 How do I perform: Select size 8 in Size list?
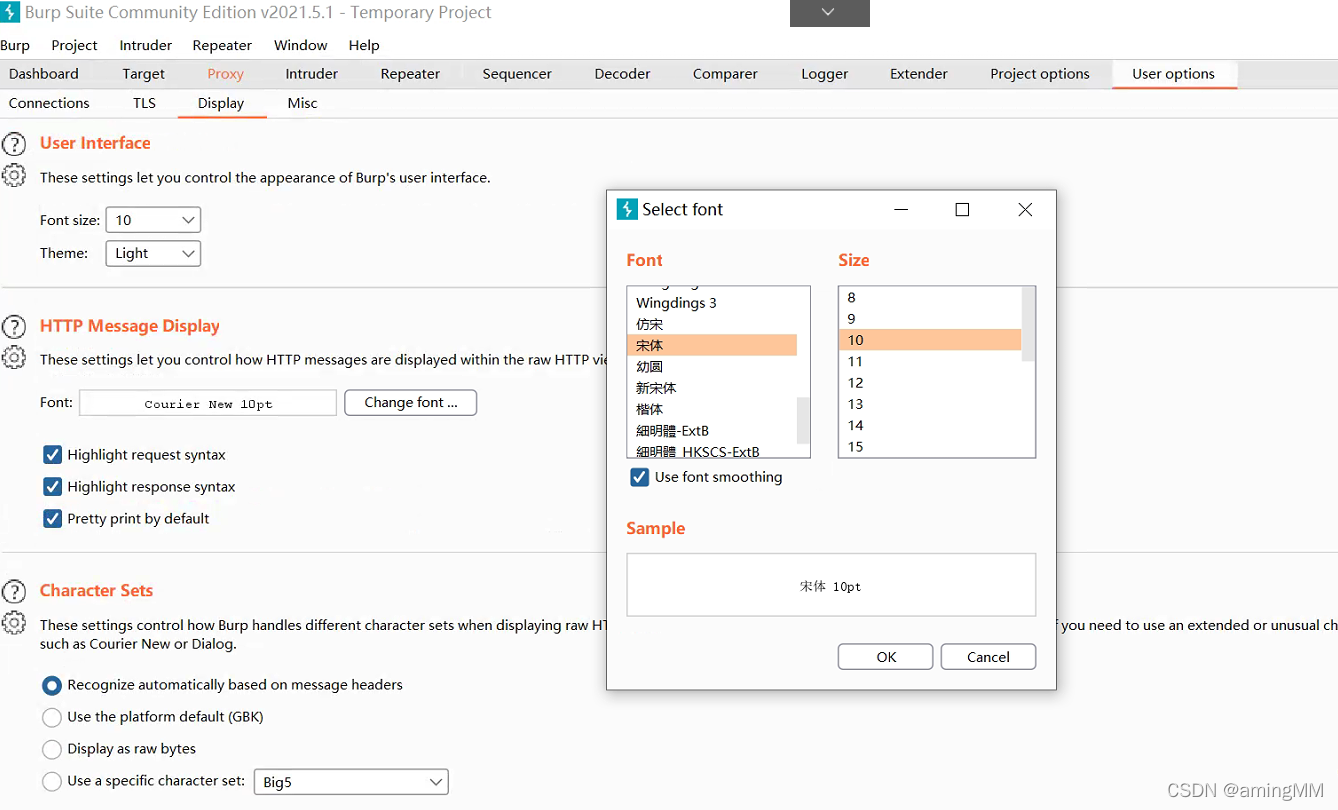930,297
